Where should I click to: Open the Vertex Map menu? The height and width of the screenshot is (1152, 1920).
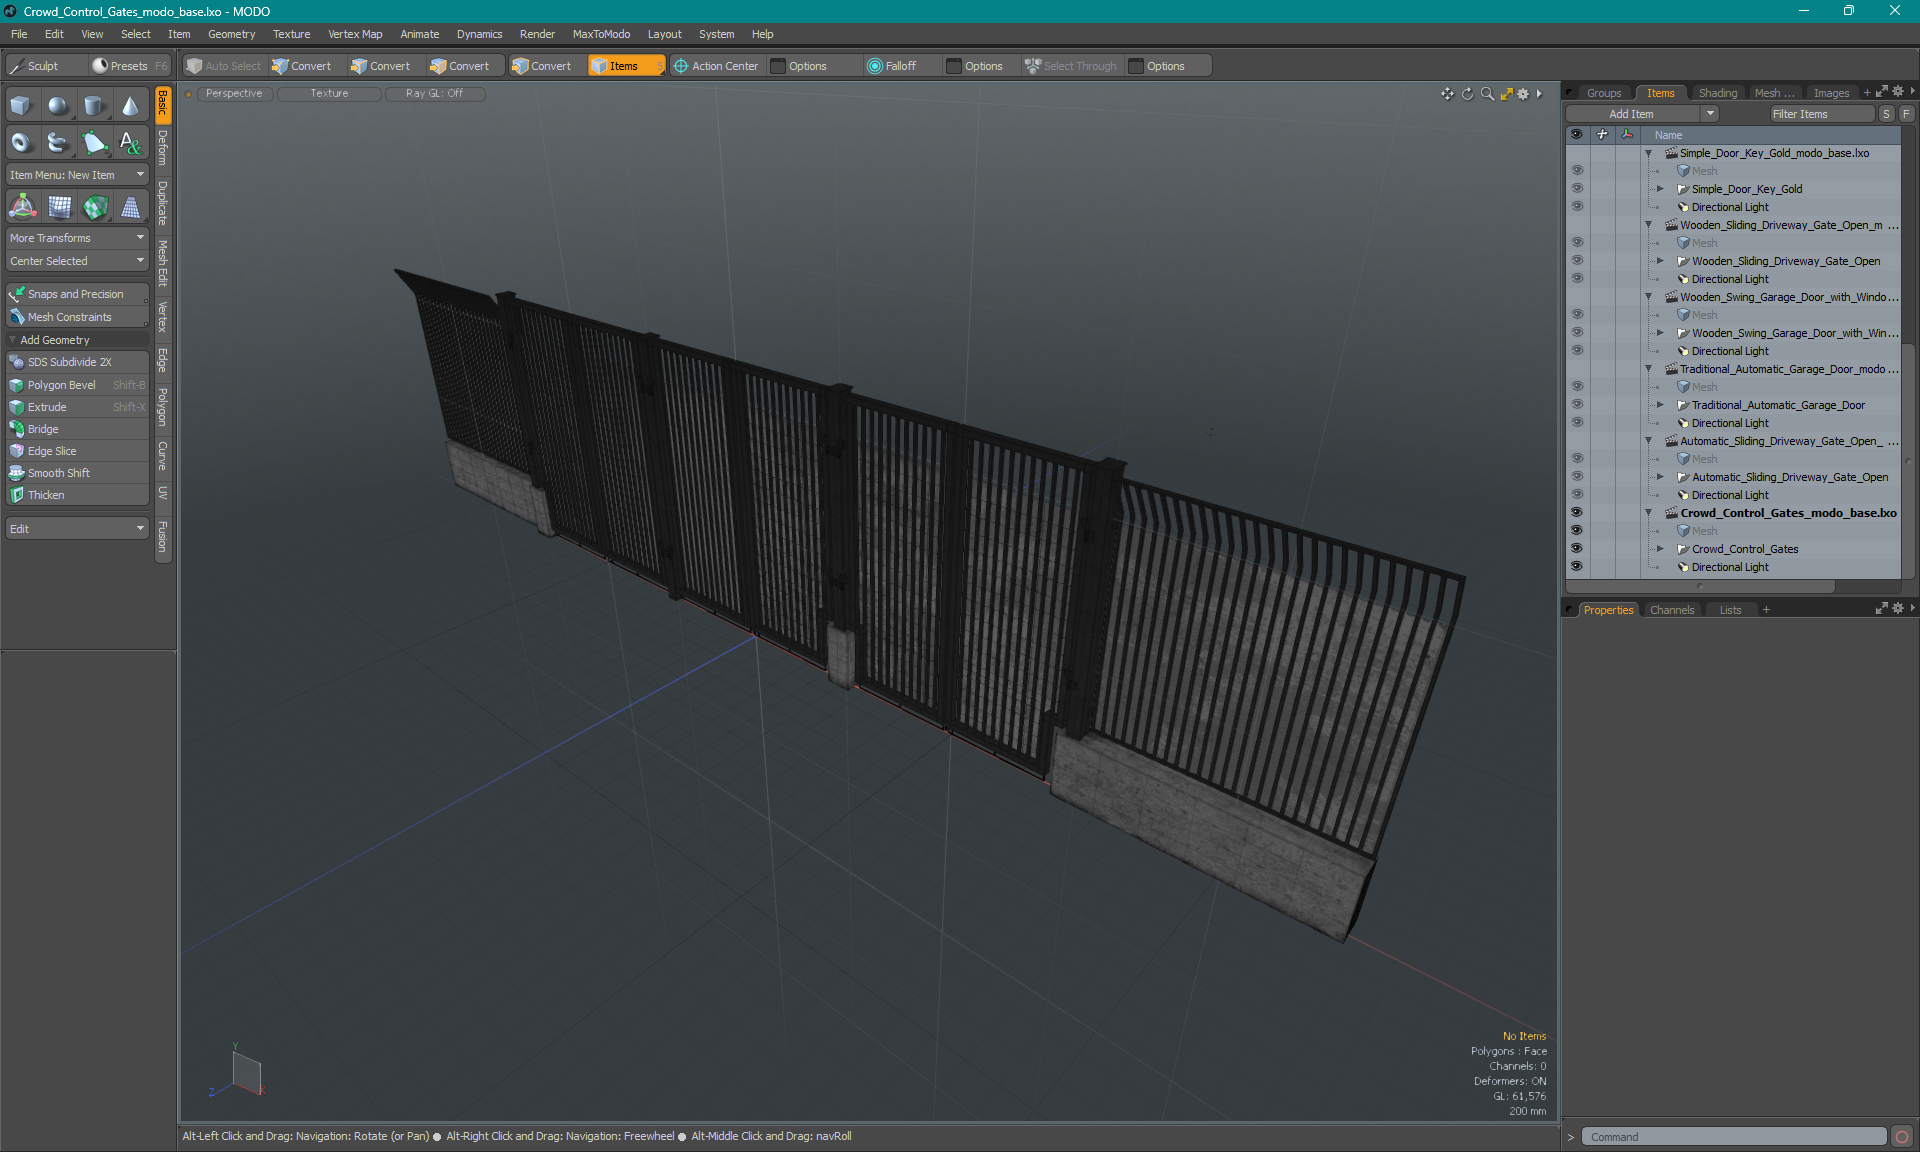pos(355,34)
